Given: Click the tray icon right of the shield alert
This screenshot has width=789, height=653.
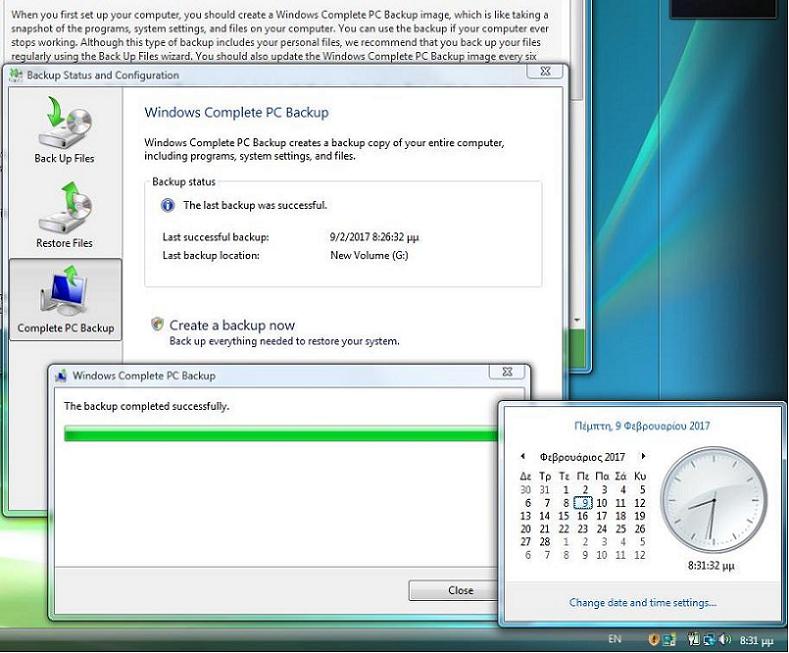Looking at the screenshot, I should (x=670, y=639).
